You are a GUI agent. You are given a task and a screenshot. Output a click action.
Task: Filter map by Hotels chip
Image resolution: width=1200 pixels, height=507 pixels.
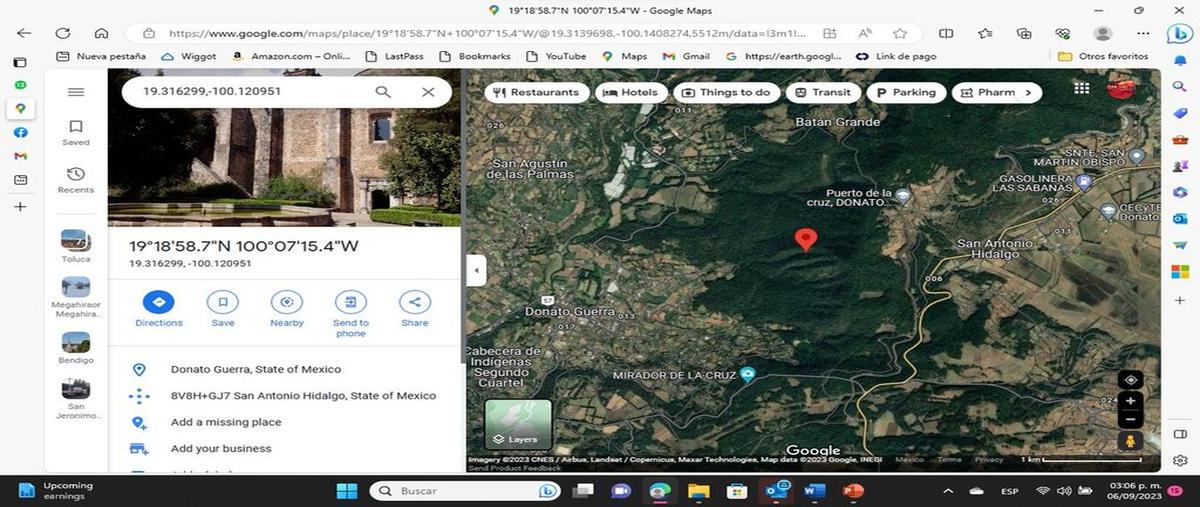(633, 92)
